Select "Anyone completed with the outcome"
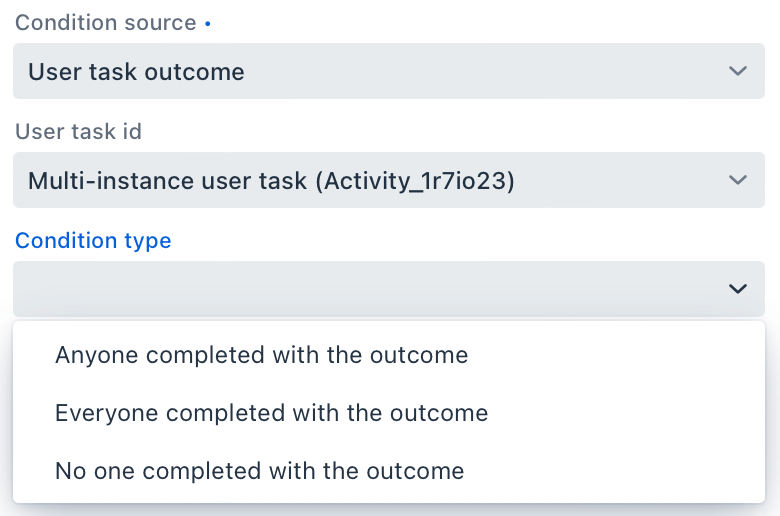 click(x=261, y=355)
